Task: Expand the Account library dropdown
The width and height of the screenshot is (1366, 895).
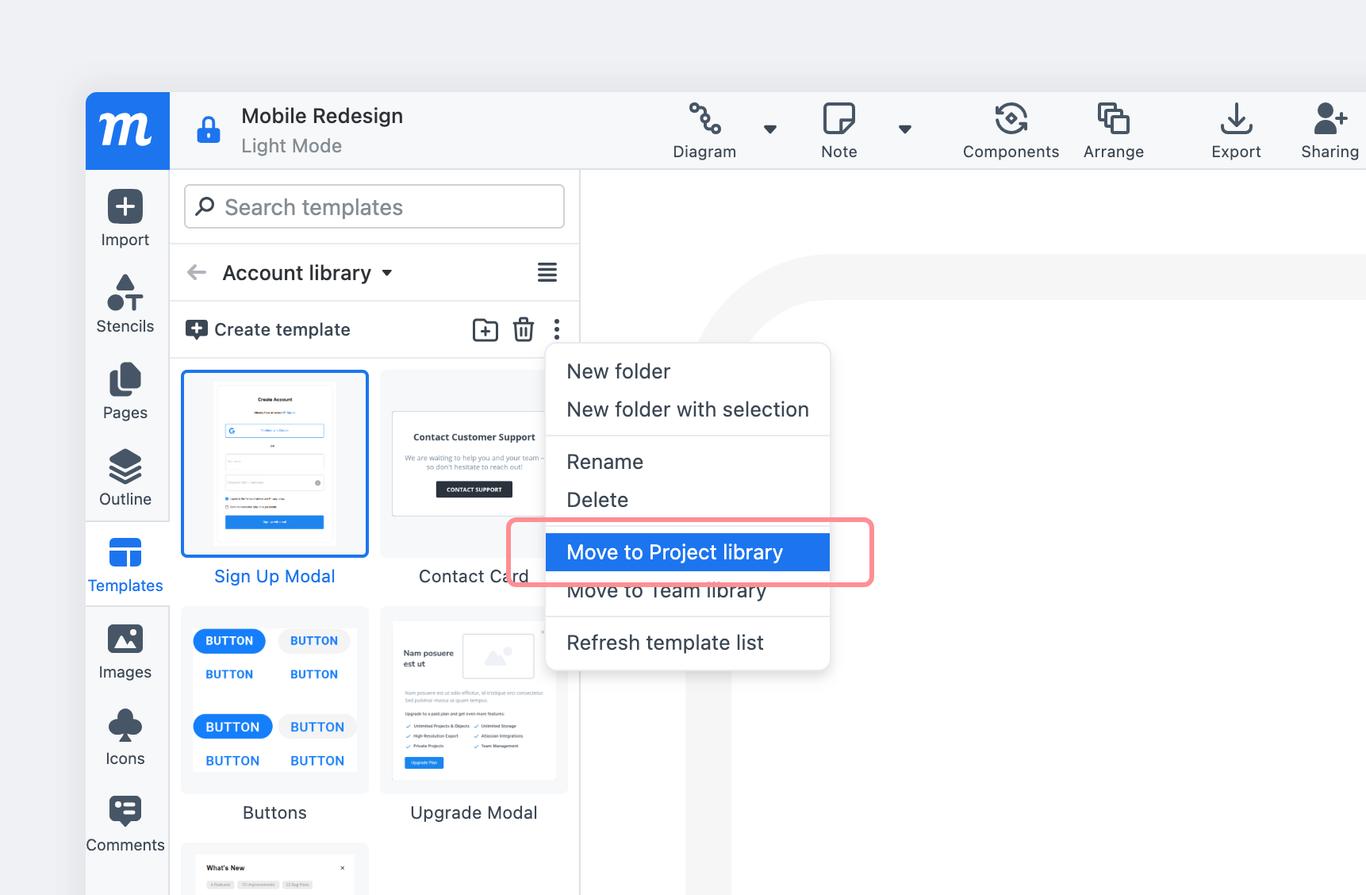Action: click(308, 273)
